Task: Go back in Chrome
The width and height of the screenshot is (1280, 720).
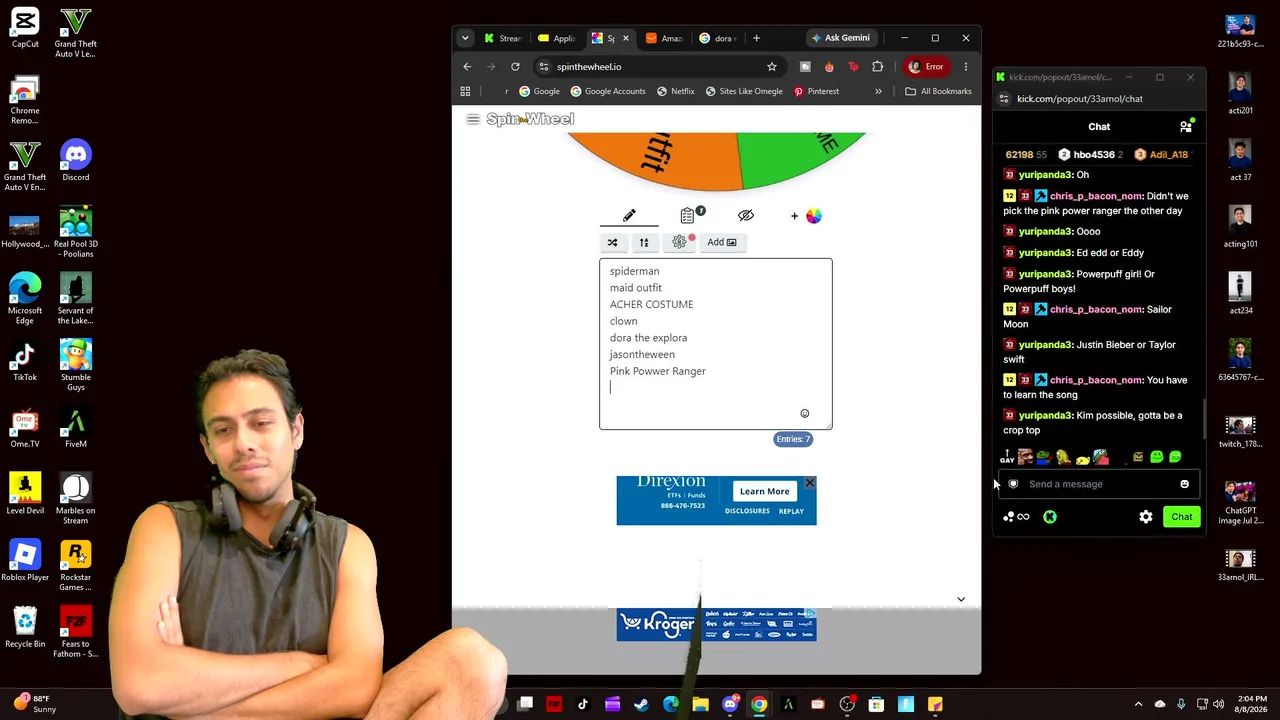Action: point(467,67)
